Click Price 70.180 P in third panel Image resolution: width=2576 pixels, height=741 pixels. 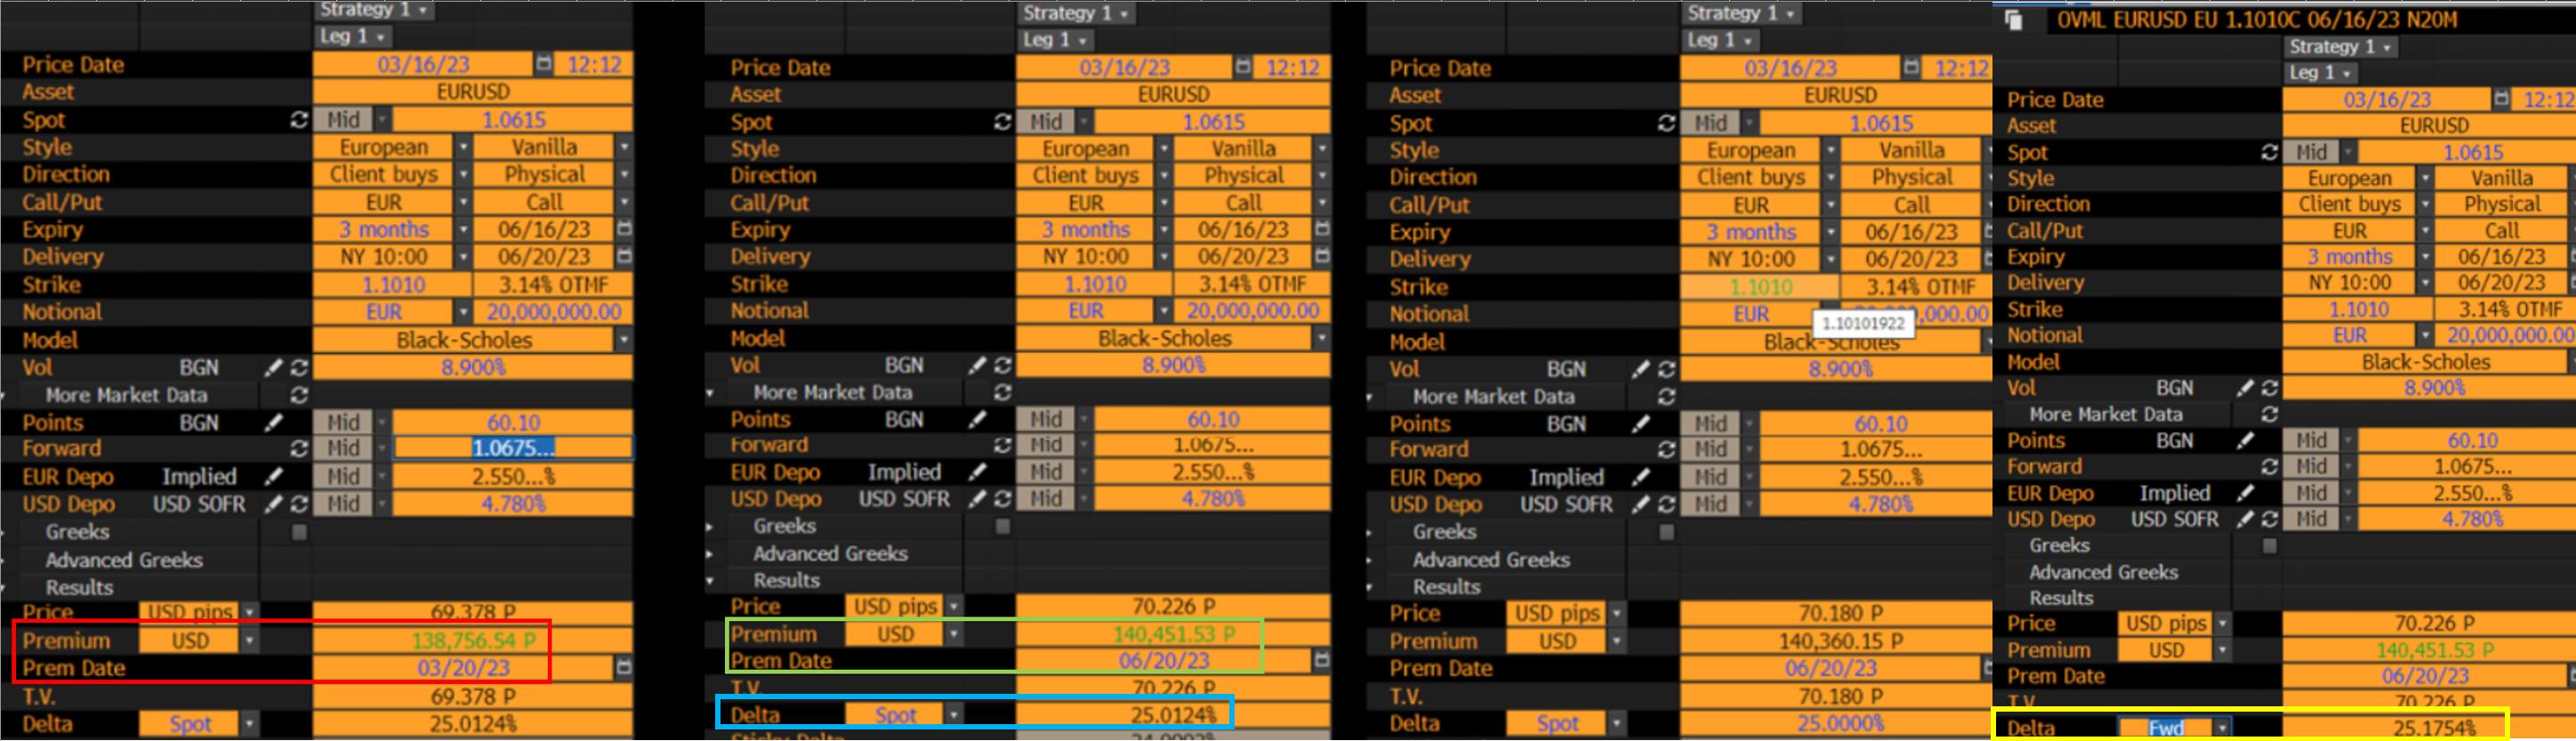[x=1838, y=613]
